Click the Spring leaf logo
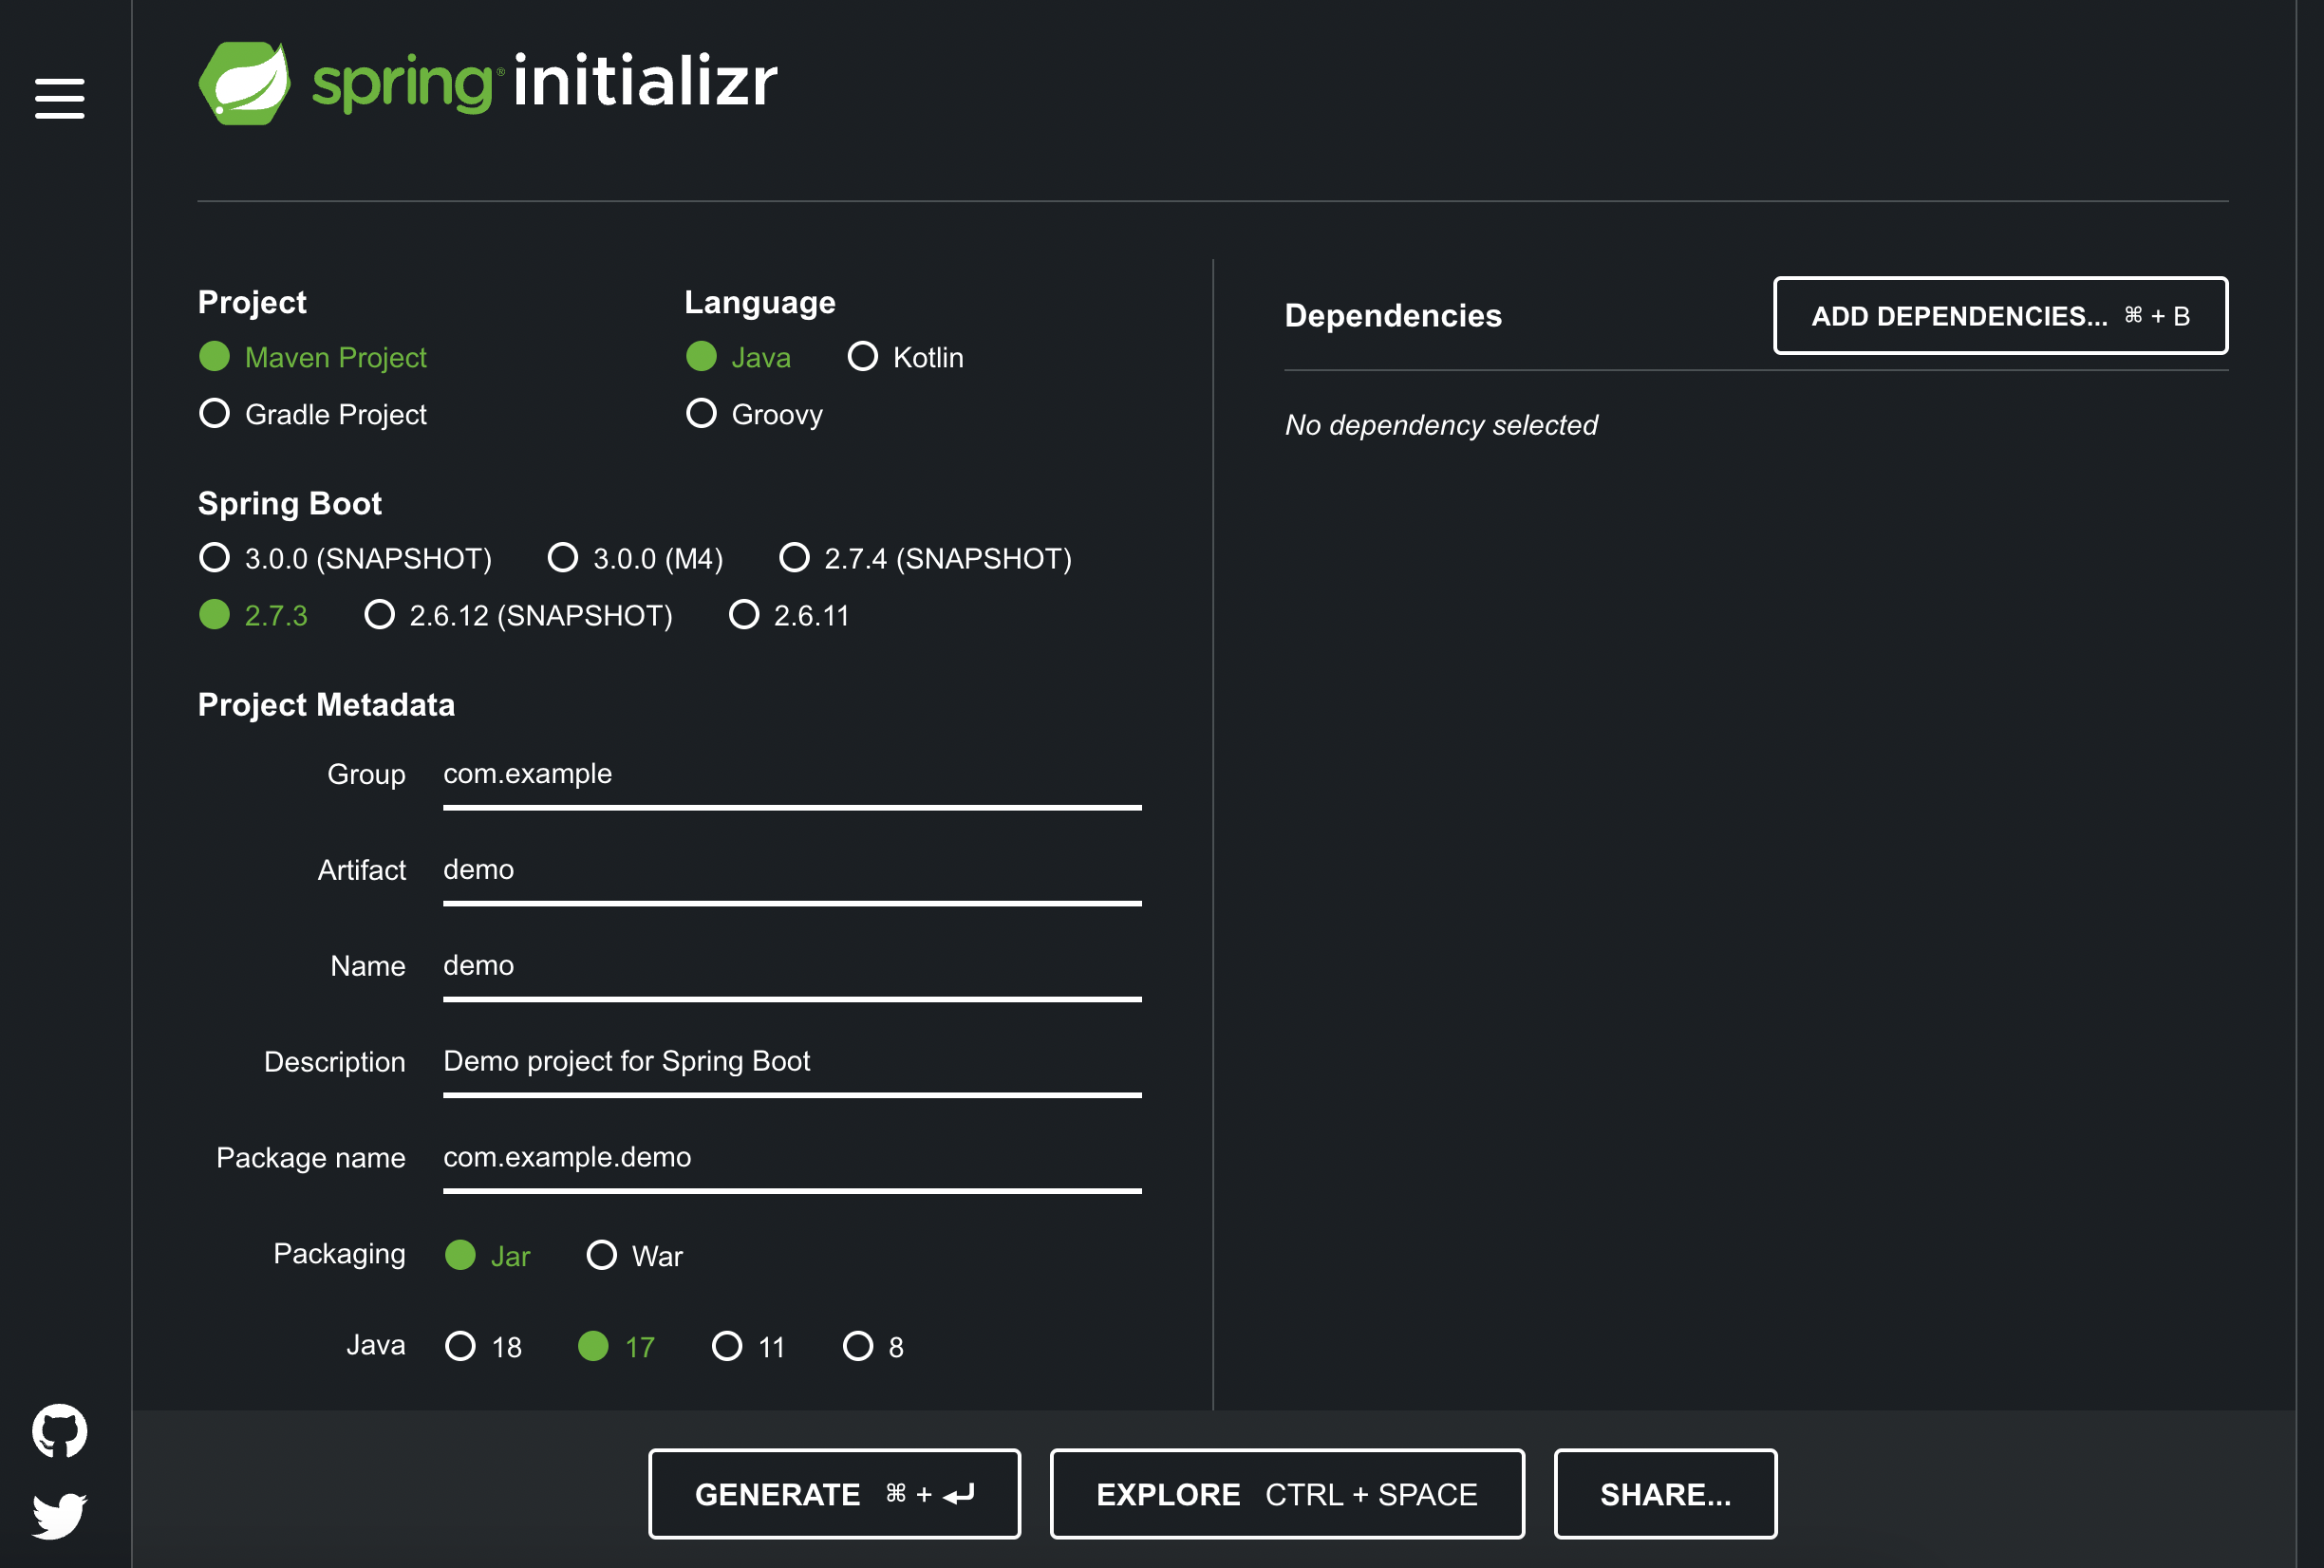The image size is (2324, 1568). [x=245, y=83]
